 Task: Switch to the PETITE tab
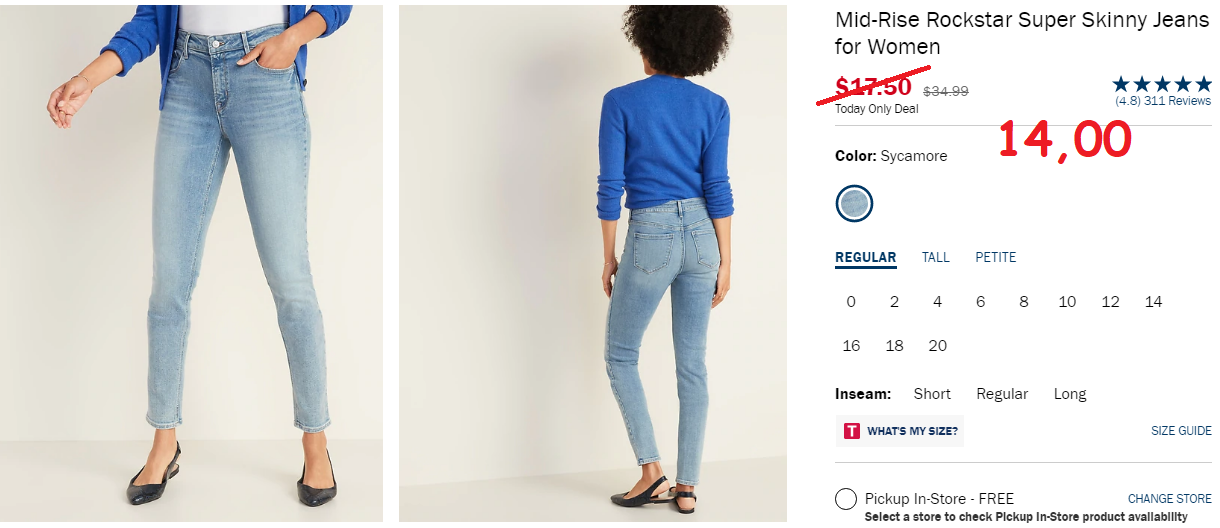(996, 257)
